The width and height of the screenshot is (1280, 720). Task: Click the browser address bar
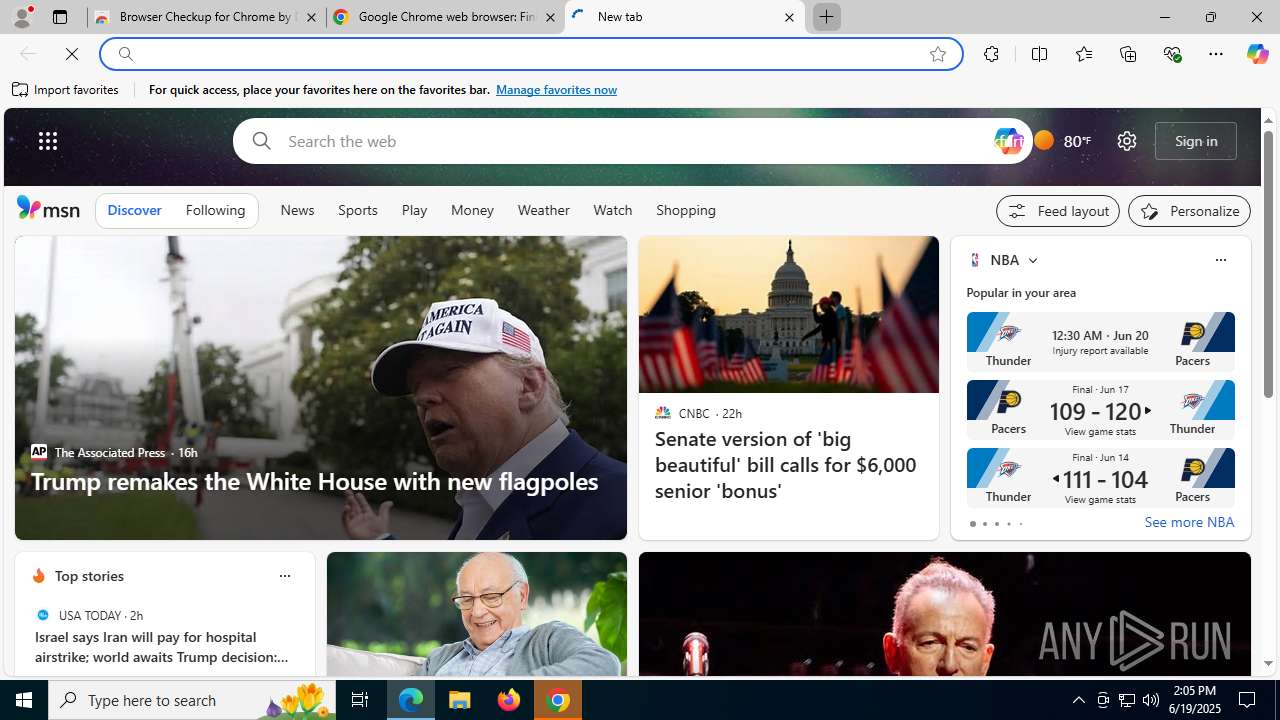coord(530,54)
